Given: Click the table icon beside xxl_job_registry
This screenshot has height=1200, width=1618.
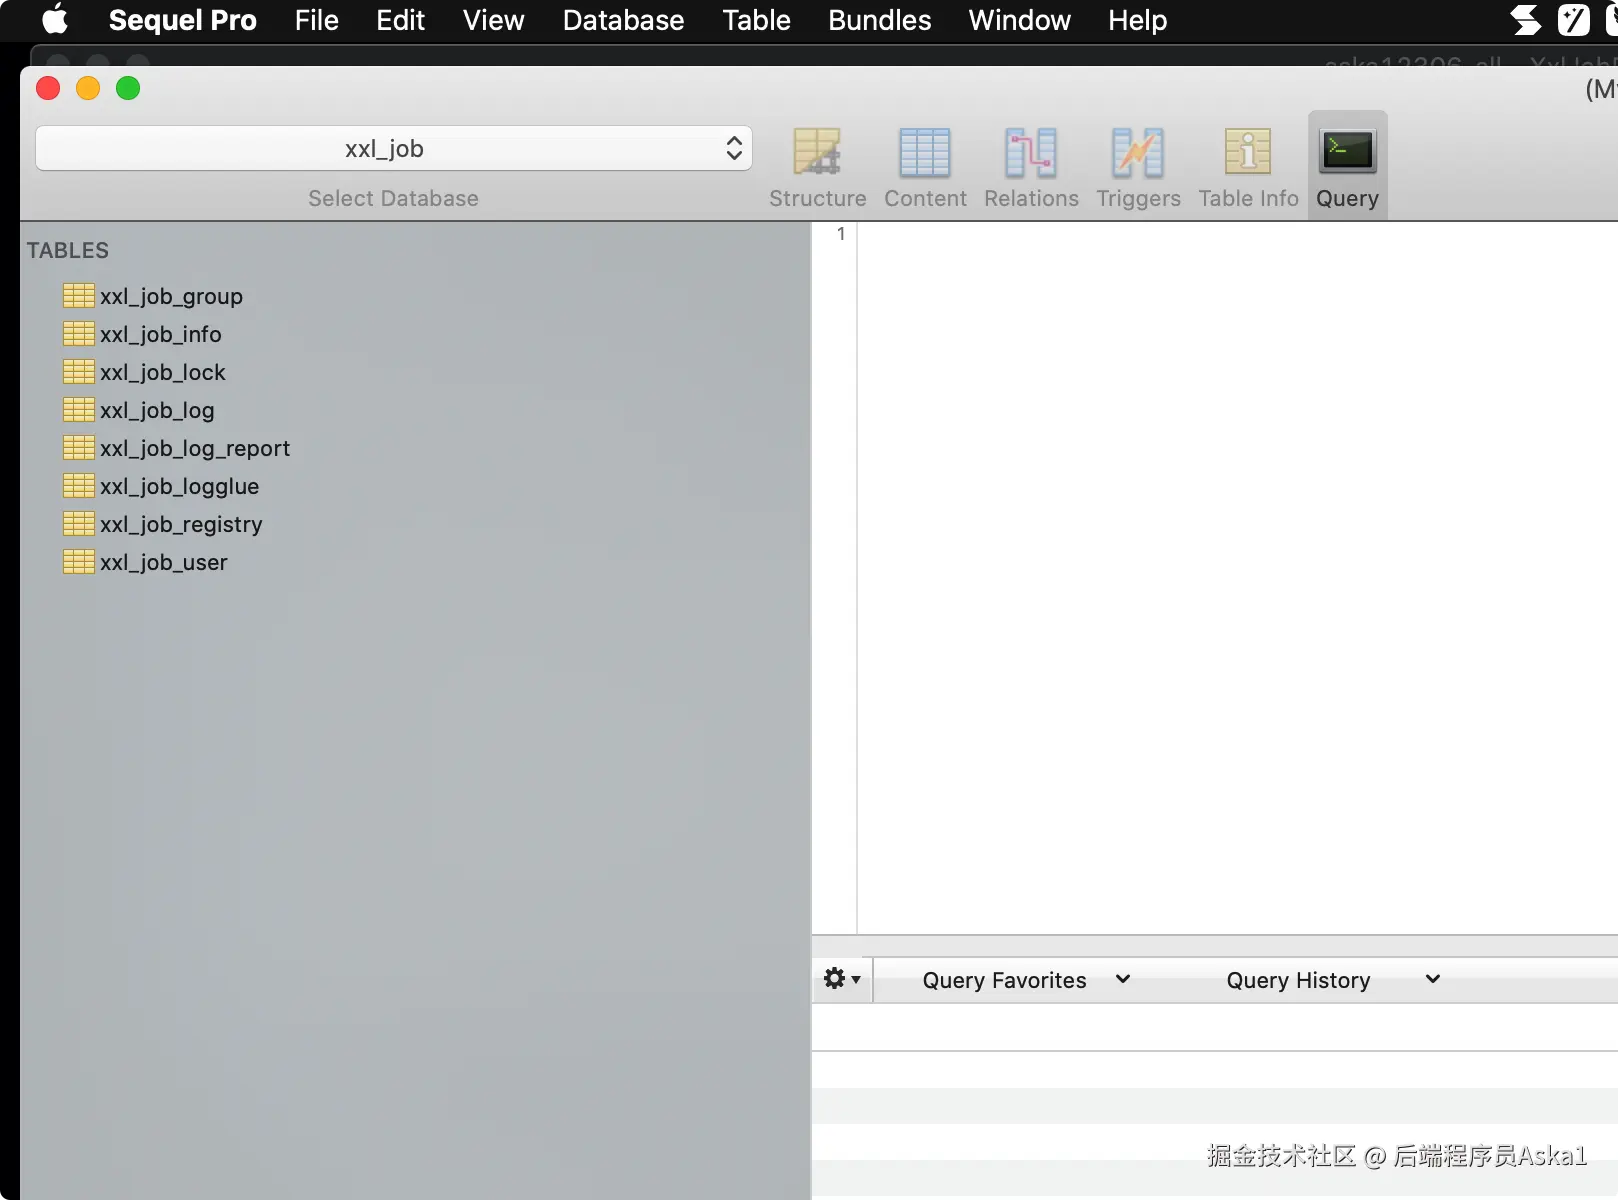Looking at the screenshot, I should click(x=78, y=523).
